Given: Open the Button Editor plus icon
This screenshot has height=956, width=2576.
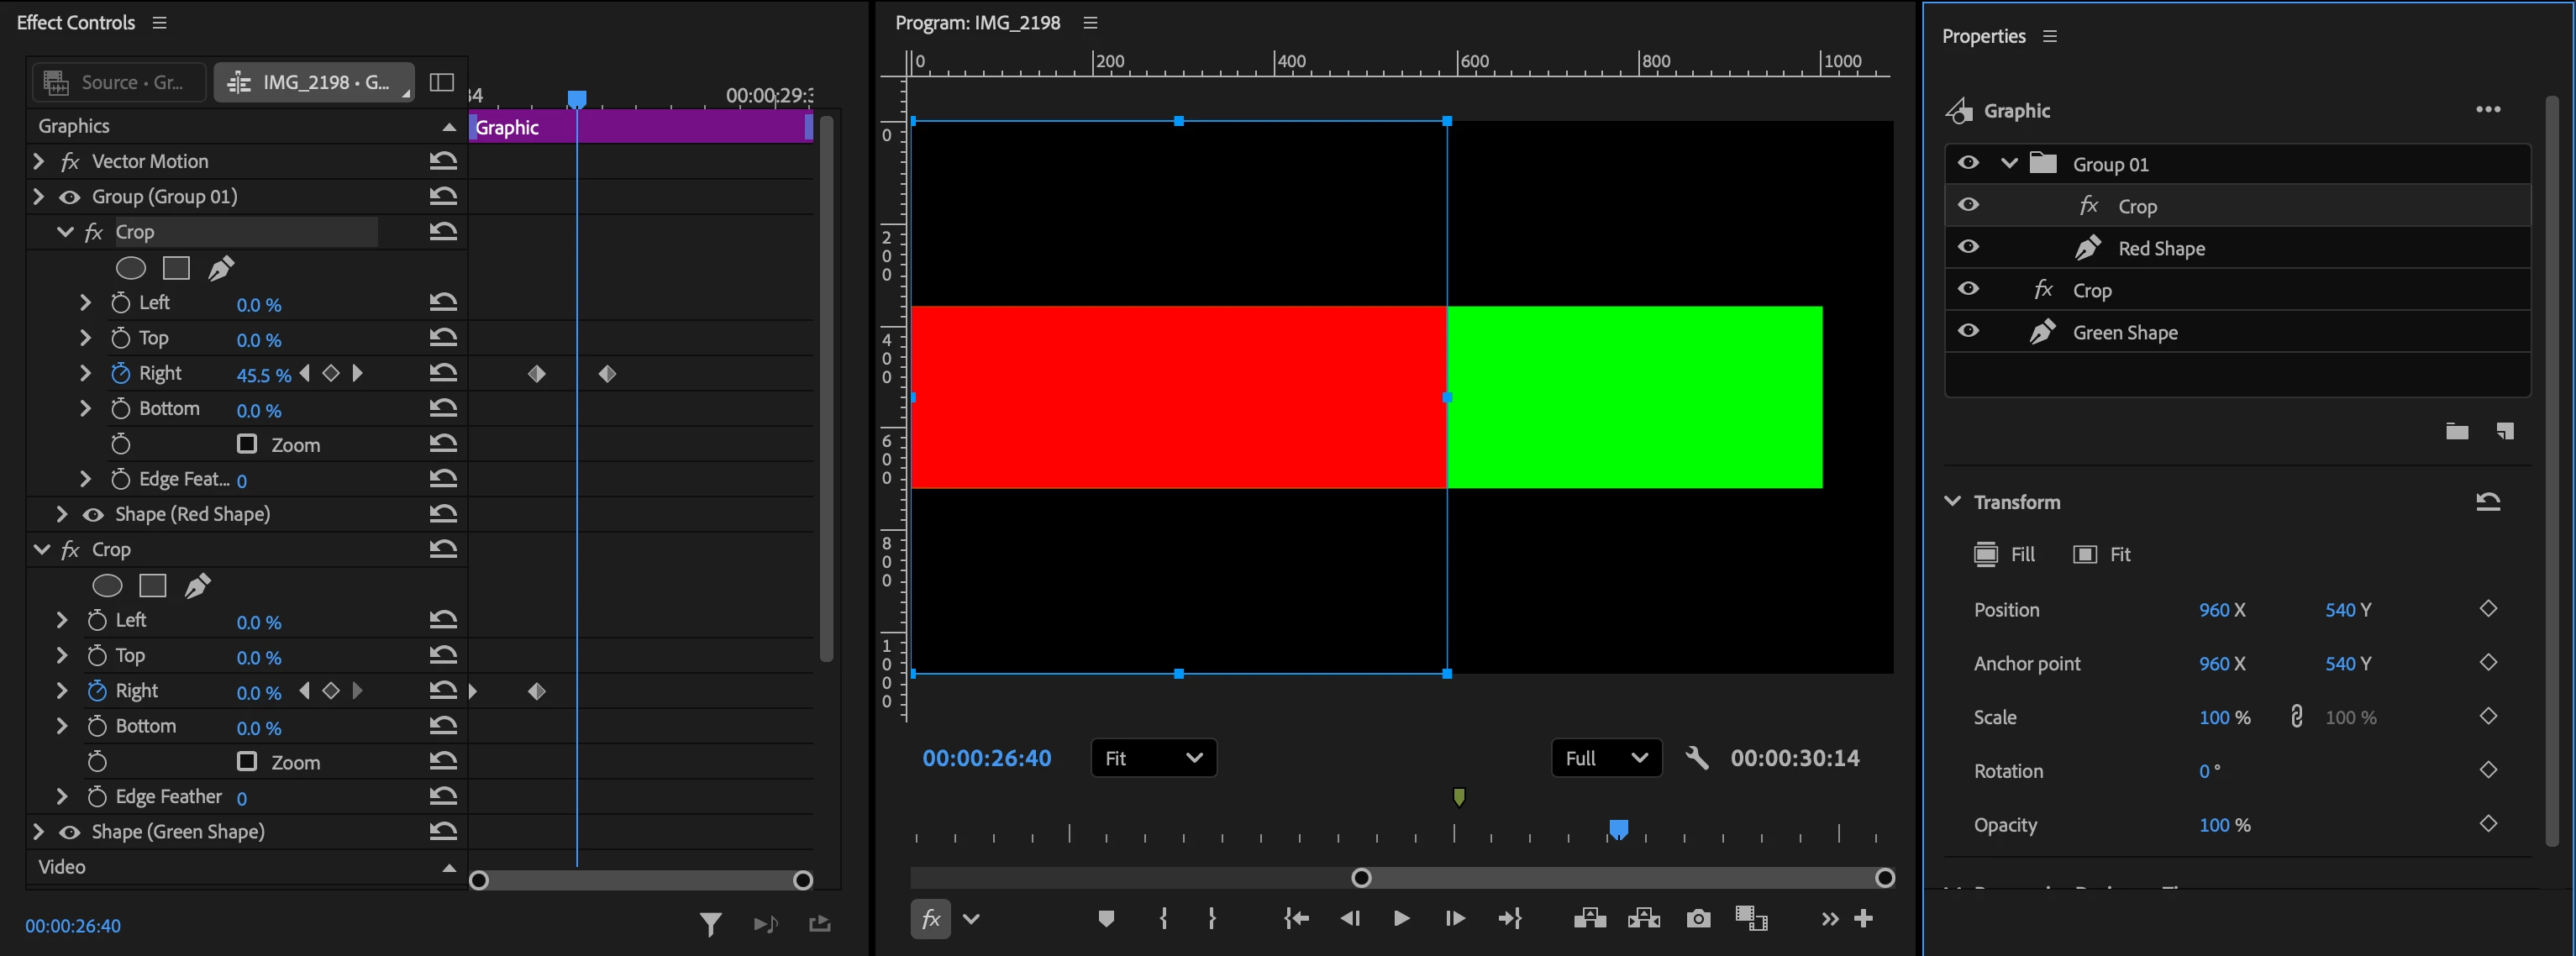Looking at the screenshot, I should click(x=1863, y=919).
